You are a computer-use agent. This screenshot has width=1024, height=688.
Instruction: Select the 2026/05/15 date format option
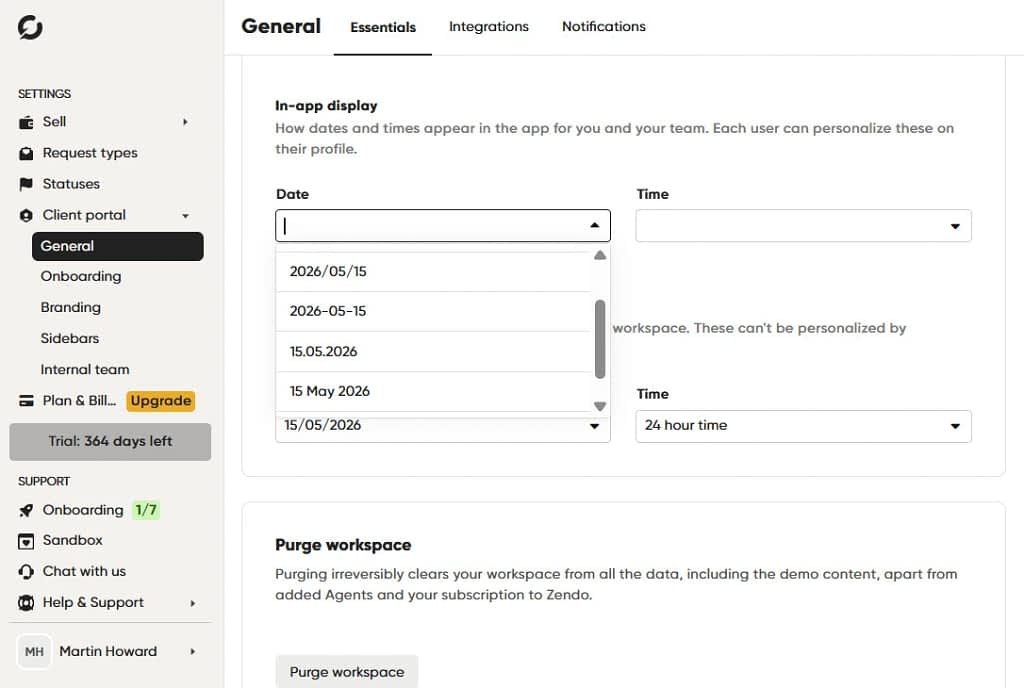coord(435,272)
